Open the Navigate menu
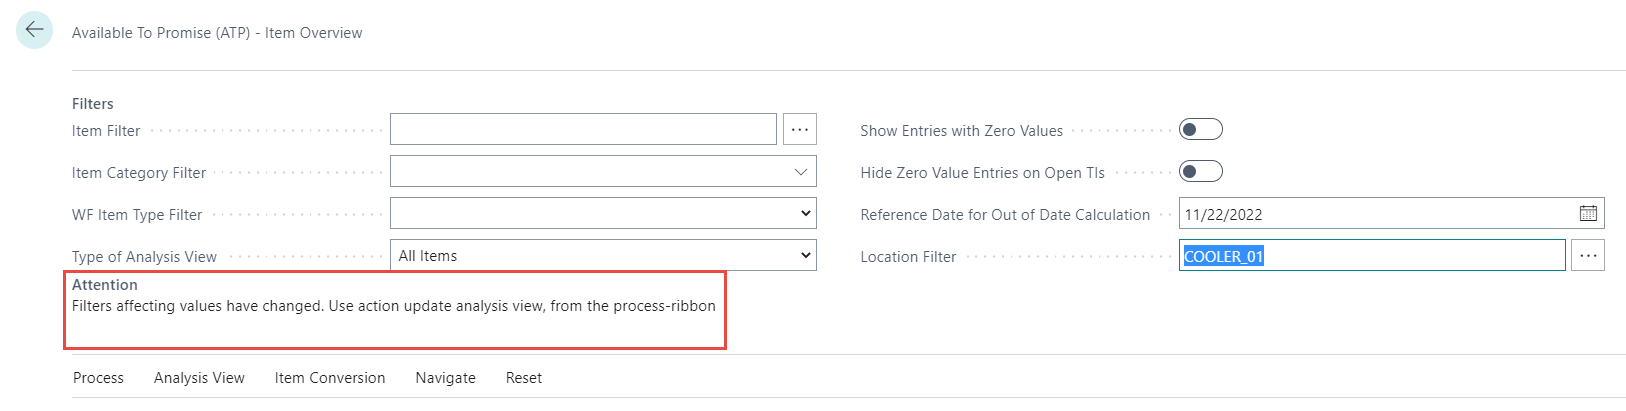Screen dimensions: 1626x411 445,378
